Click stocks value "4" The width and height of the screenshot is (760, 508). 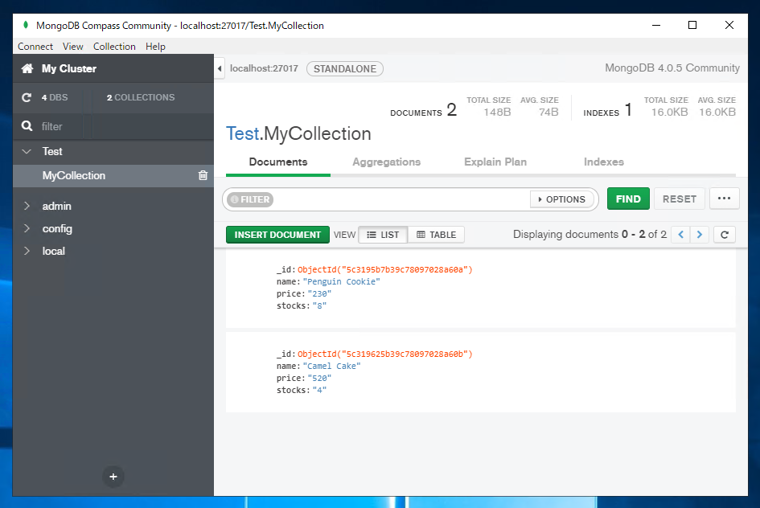click(x=319, y=390)
